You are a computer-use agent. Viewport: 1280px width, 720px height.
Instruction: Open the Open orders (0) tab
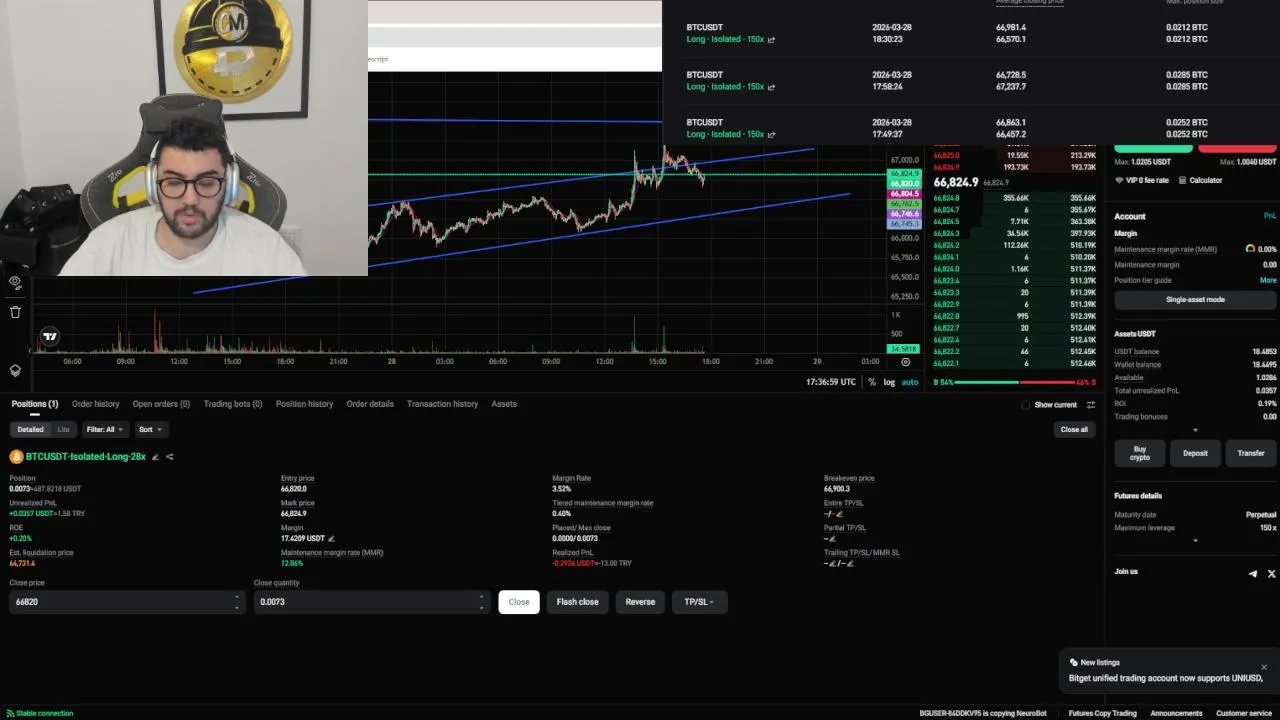161,404
